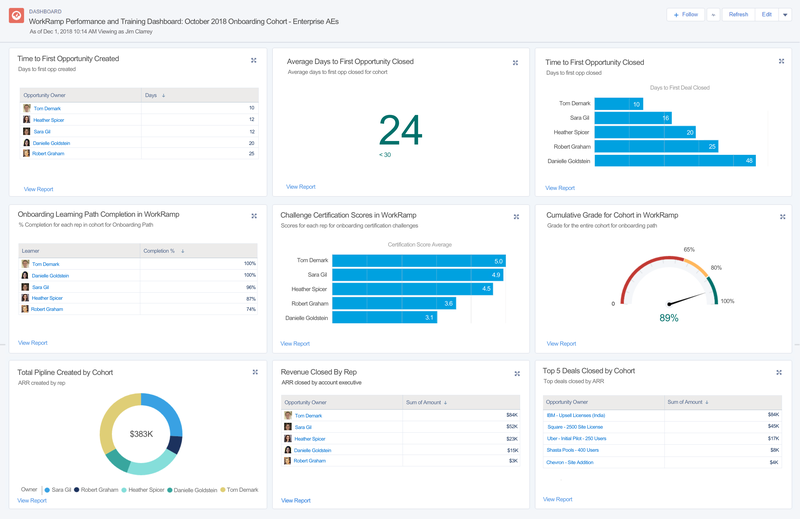
Task: Click the Robert Graham bar with score 3.6
Action: (394, 304)
